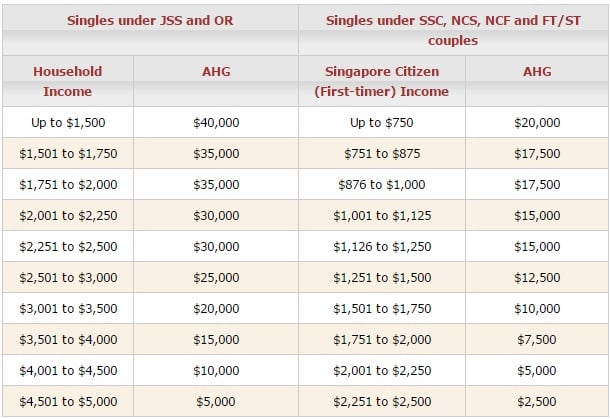610x419 pixels.
Task: Click the '$3,001 to $3,500' income row
Action: coord(68,309)
